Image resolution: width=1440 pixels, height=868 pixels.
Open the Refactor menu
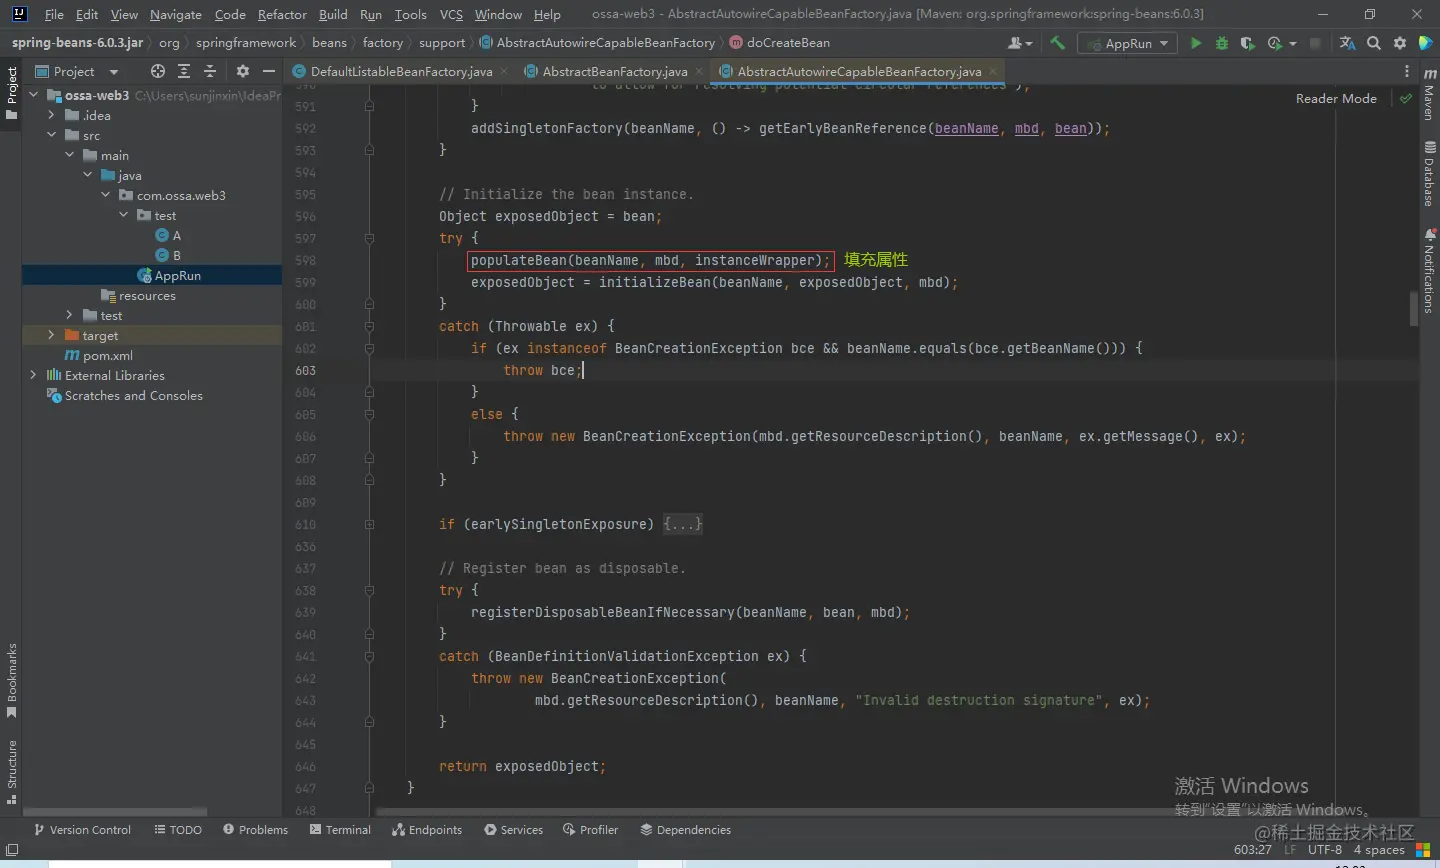click(x=282, y=14)
